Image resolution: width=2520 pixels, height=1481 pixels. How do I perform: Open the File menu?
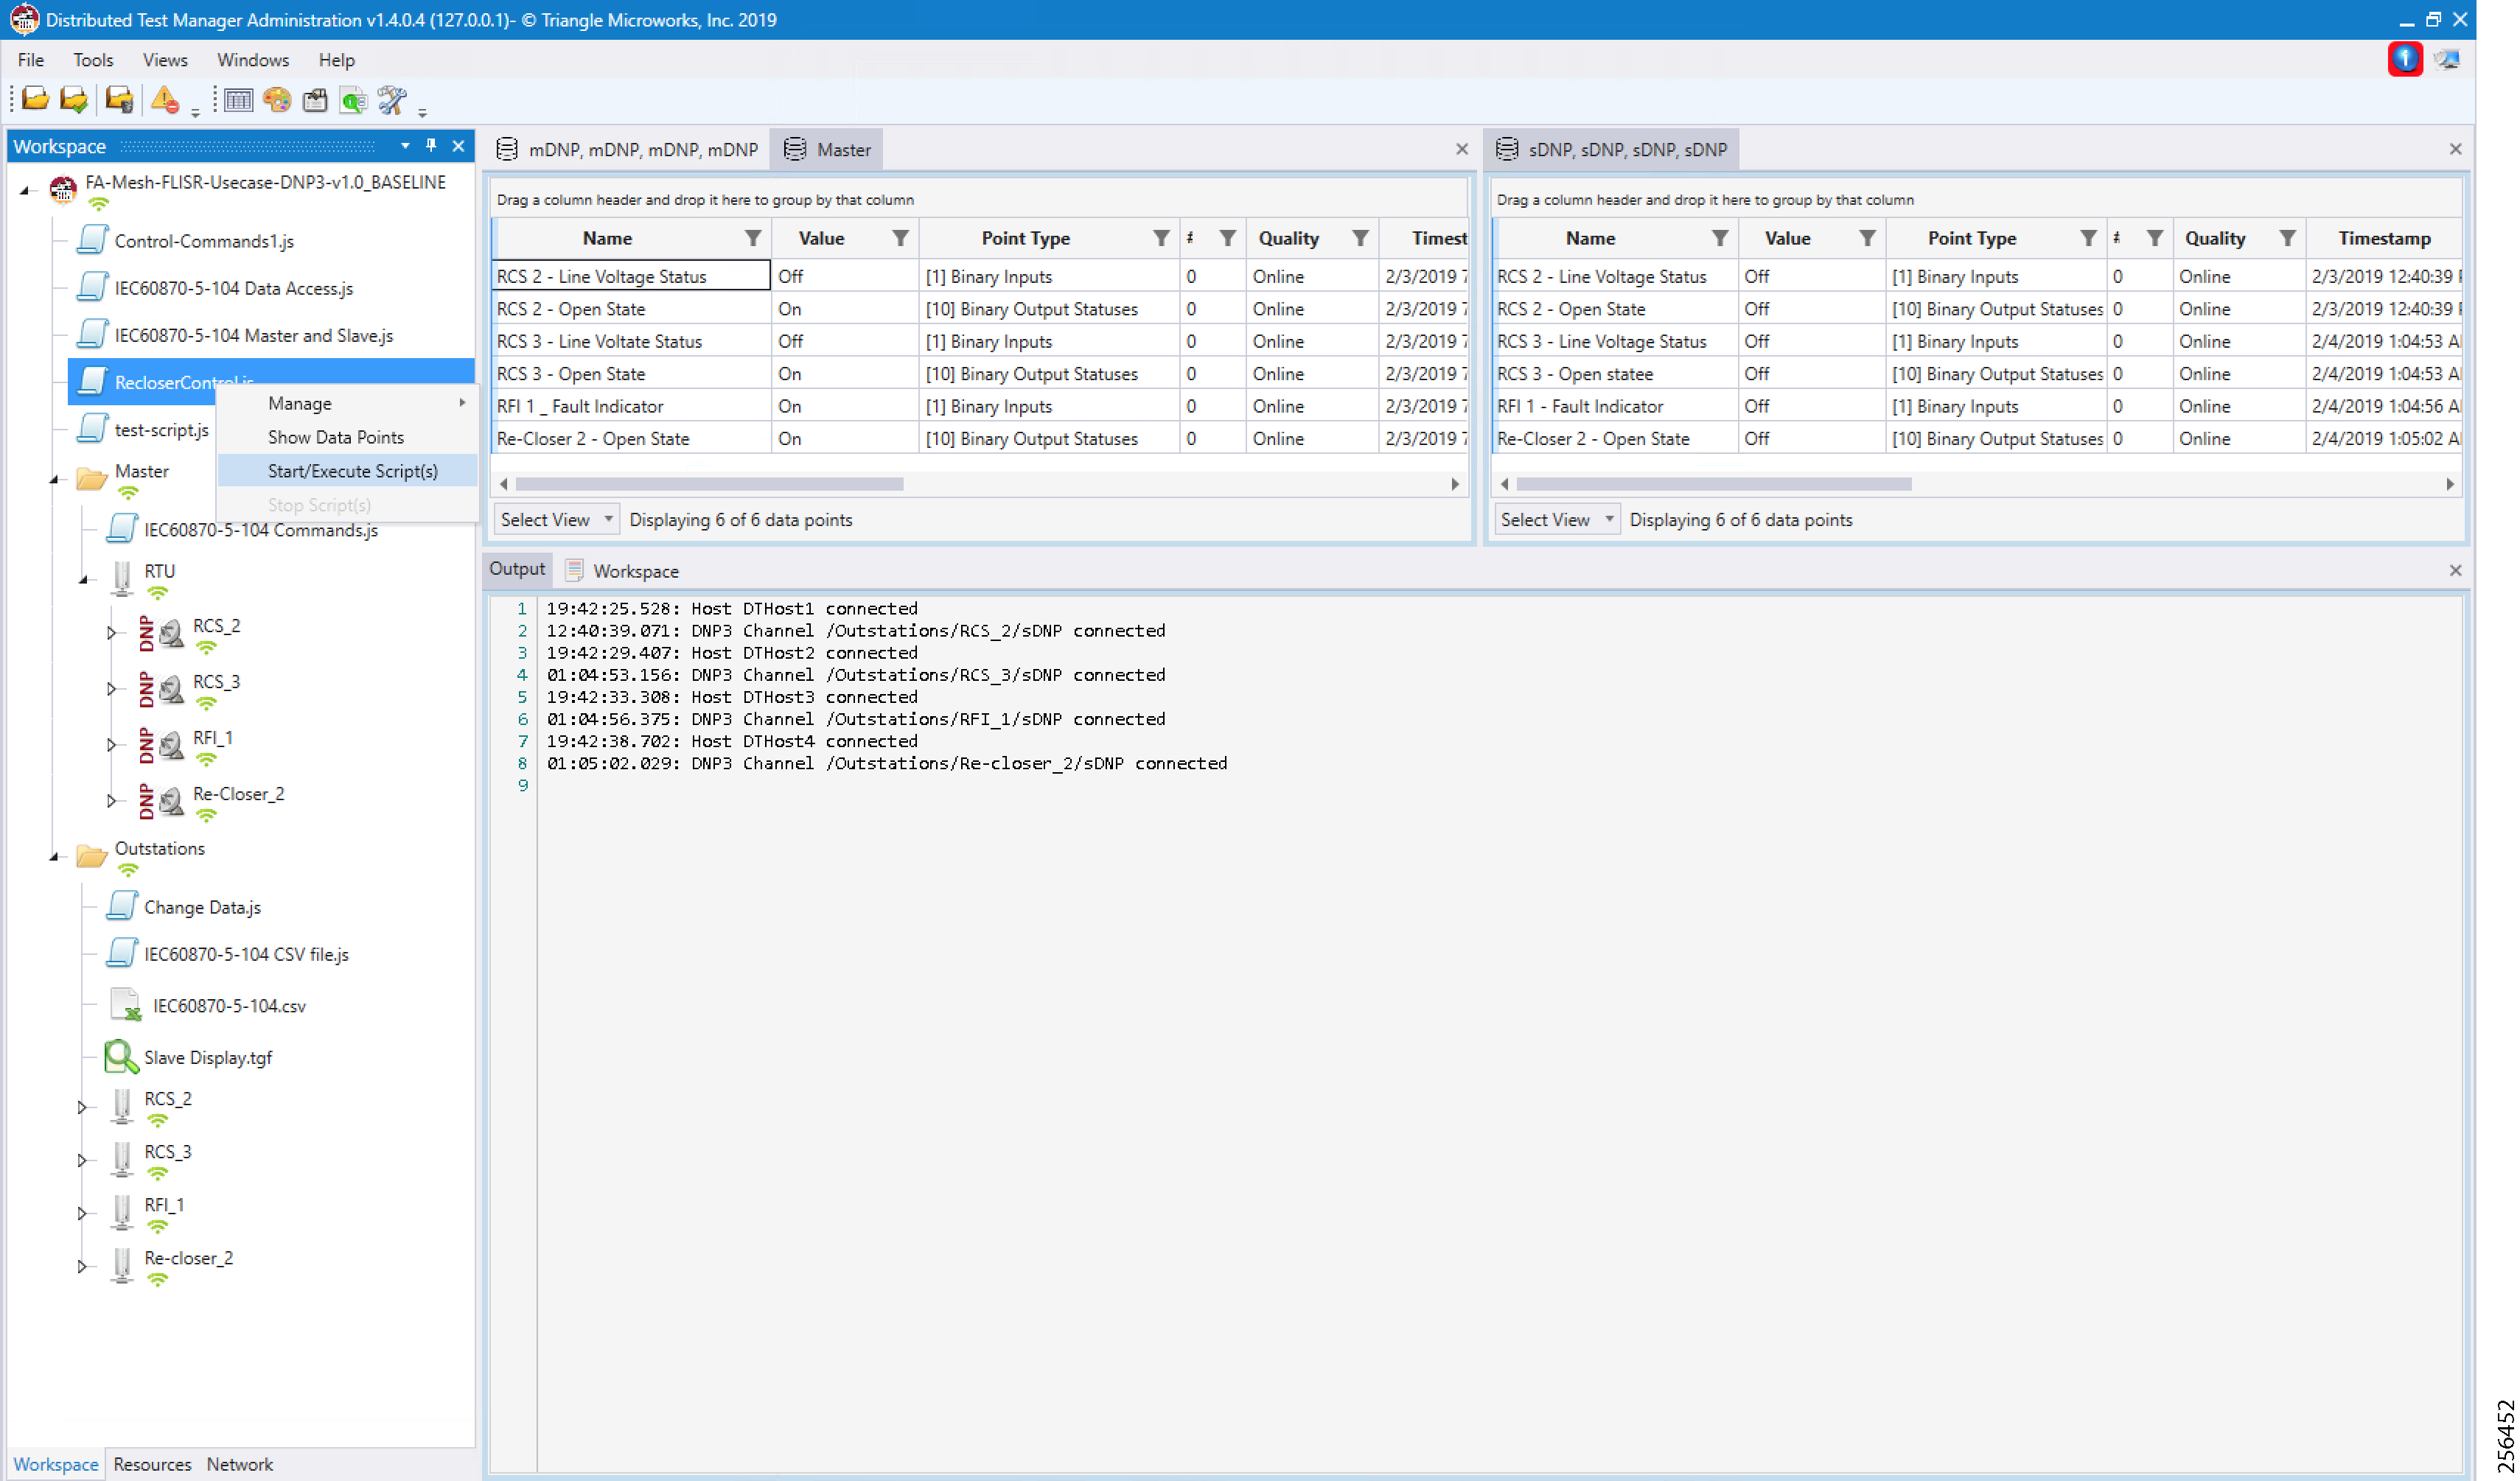pyautogui.click(x=31, y=60)
